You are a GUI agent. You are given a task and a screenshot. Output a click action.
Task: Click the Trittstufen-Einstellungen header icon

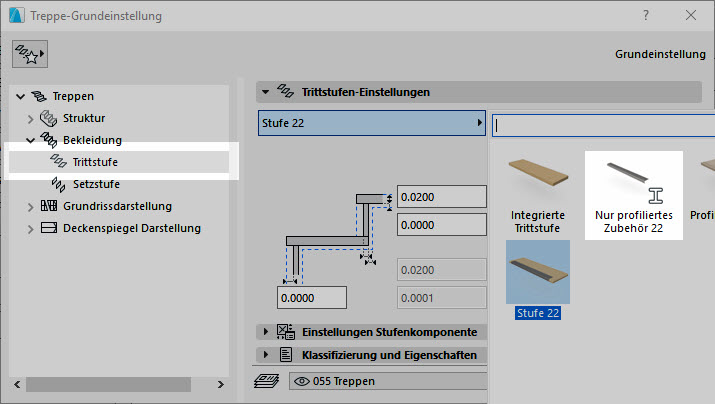285,91
